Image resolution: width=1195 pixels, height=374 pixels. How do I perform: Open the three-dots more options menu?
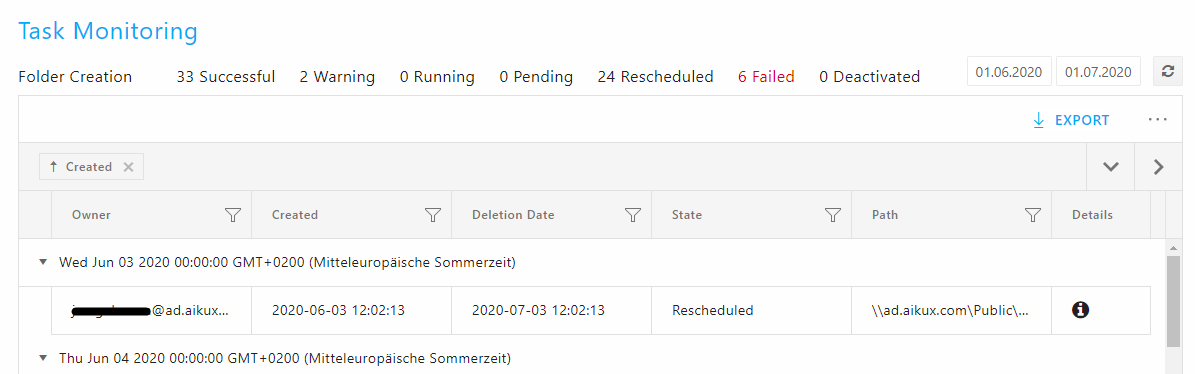click(x=1158, y=120)
